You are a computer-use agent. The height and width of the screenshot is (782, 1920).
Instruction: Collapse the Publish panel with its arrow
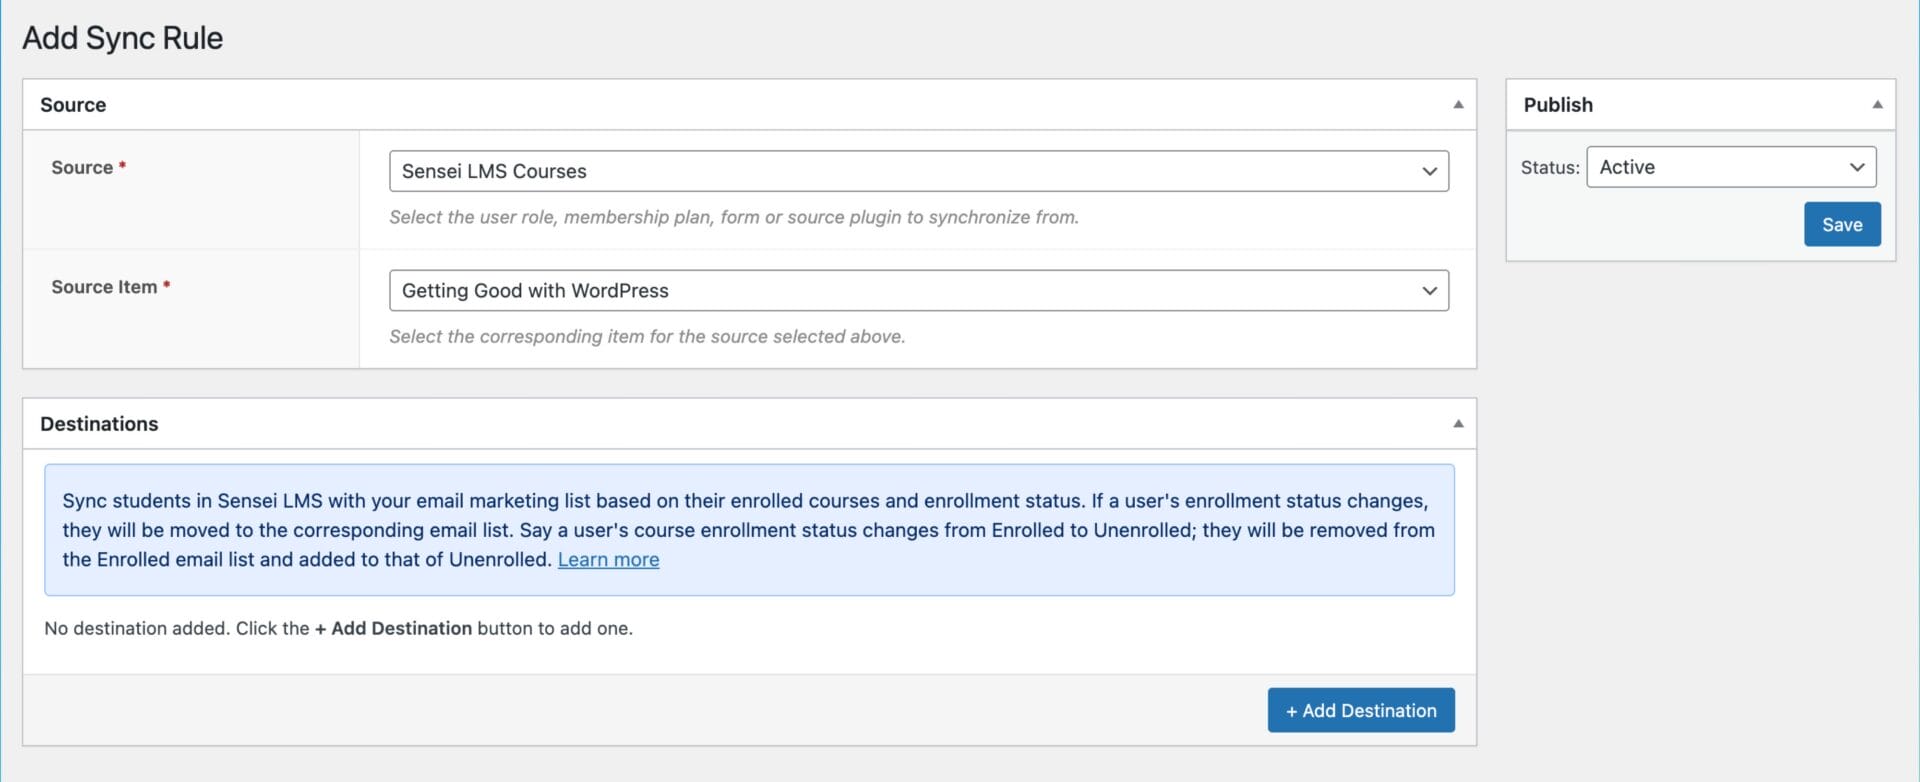tap(1876, 105)
